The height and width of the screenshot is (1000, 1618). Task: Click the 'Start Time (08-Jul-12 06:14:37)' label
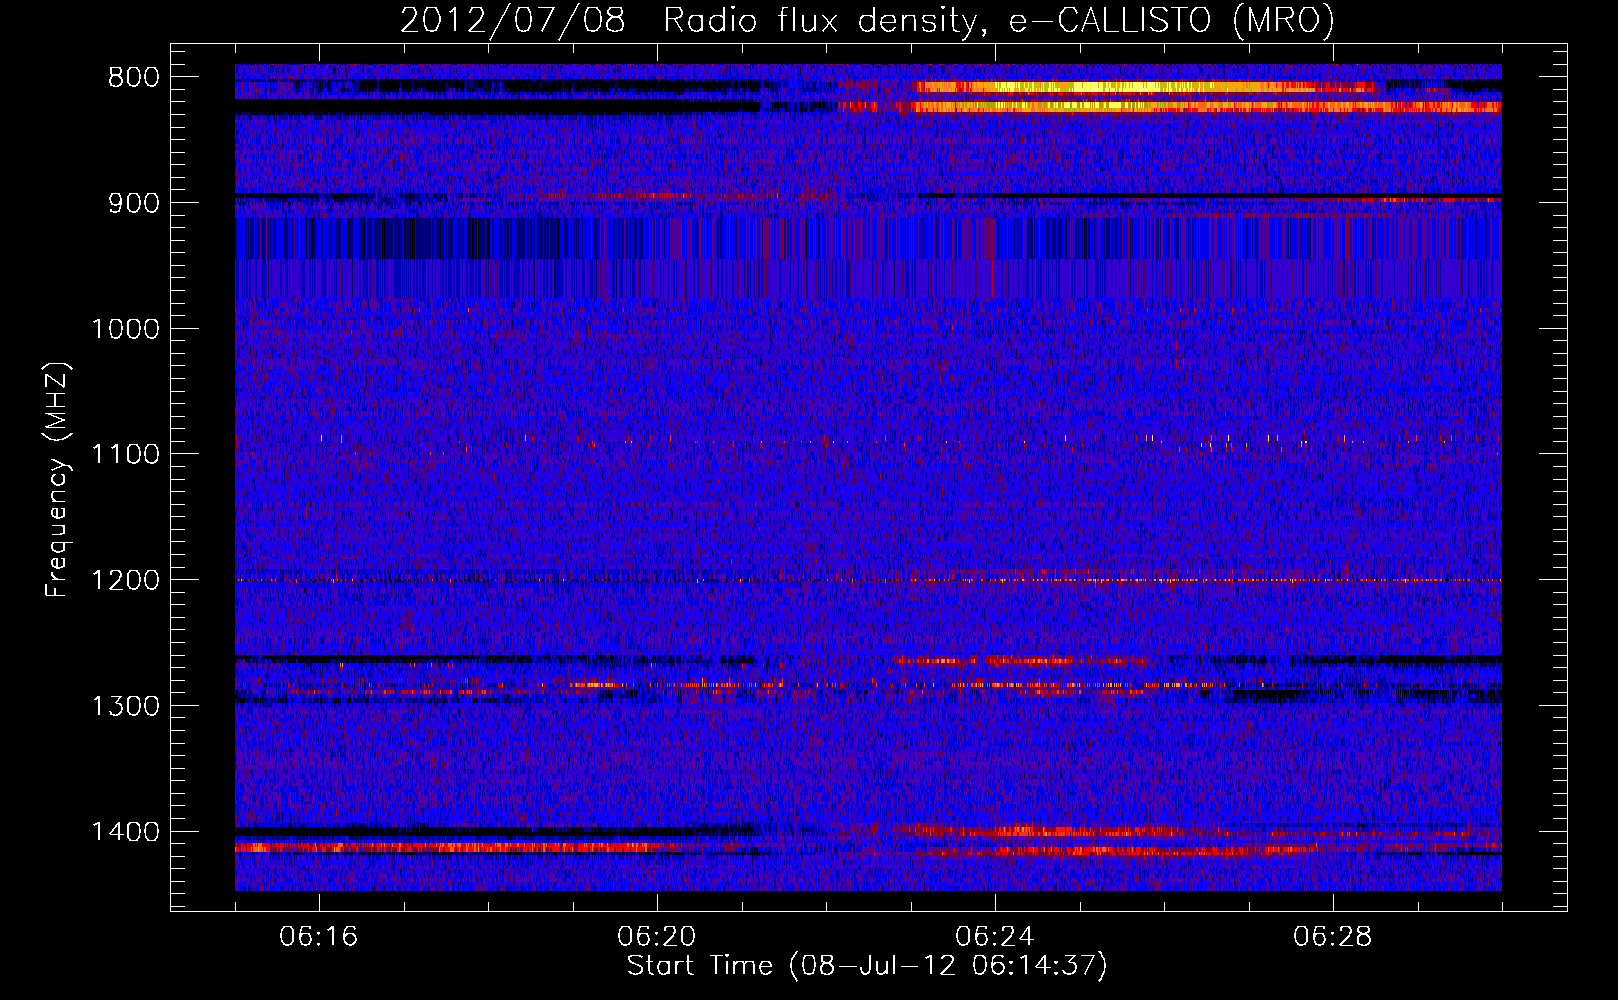(x=867, y=966)
